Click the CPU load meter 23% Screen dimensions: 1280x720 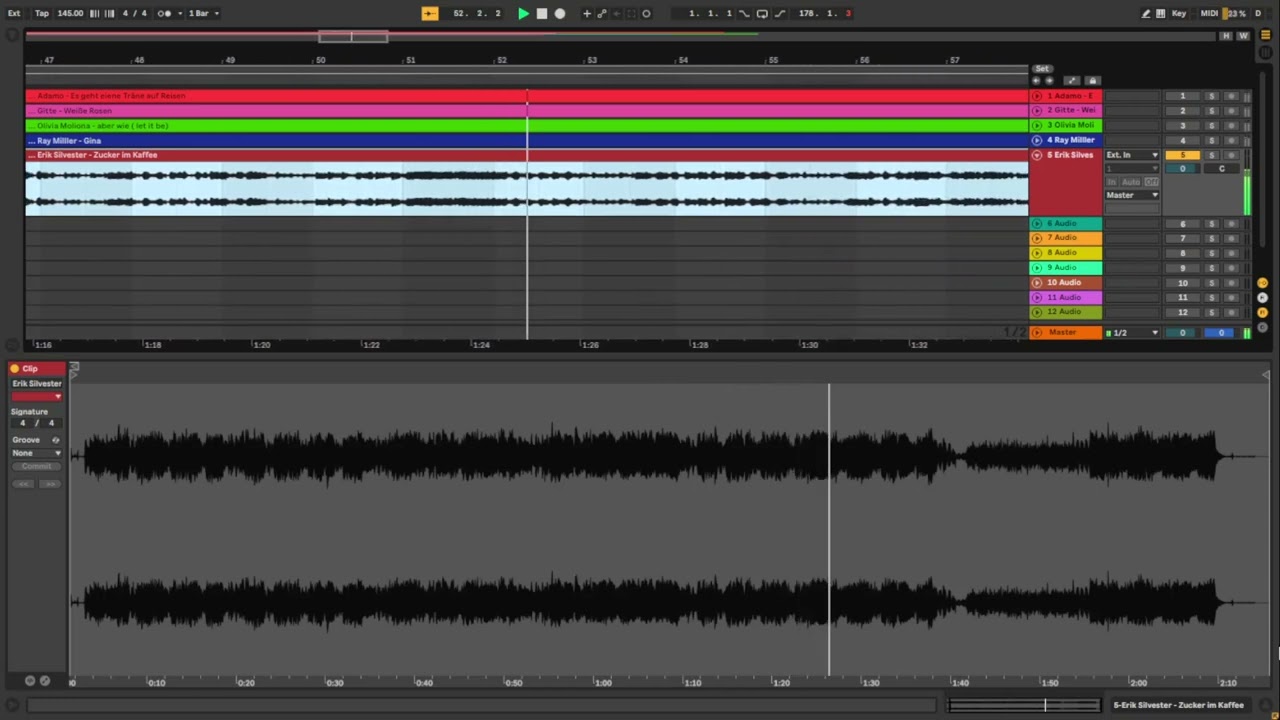(x=1236, y=13)
